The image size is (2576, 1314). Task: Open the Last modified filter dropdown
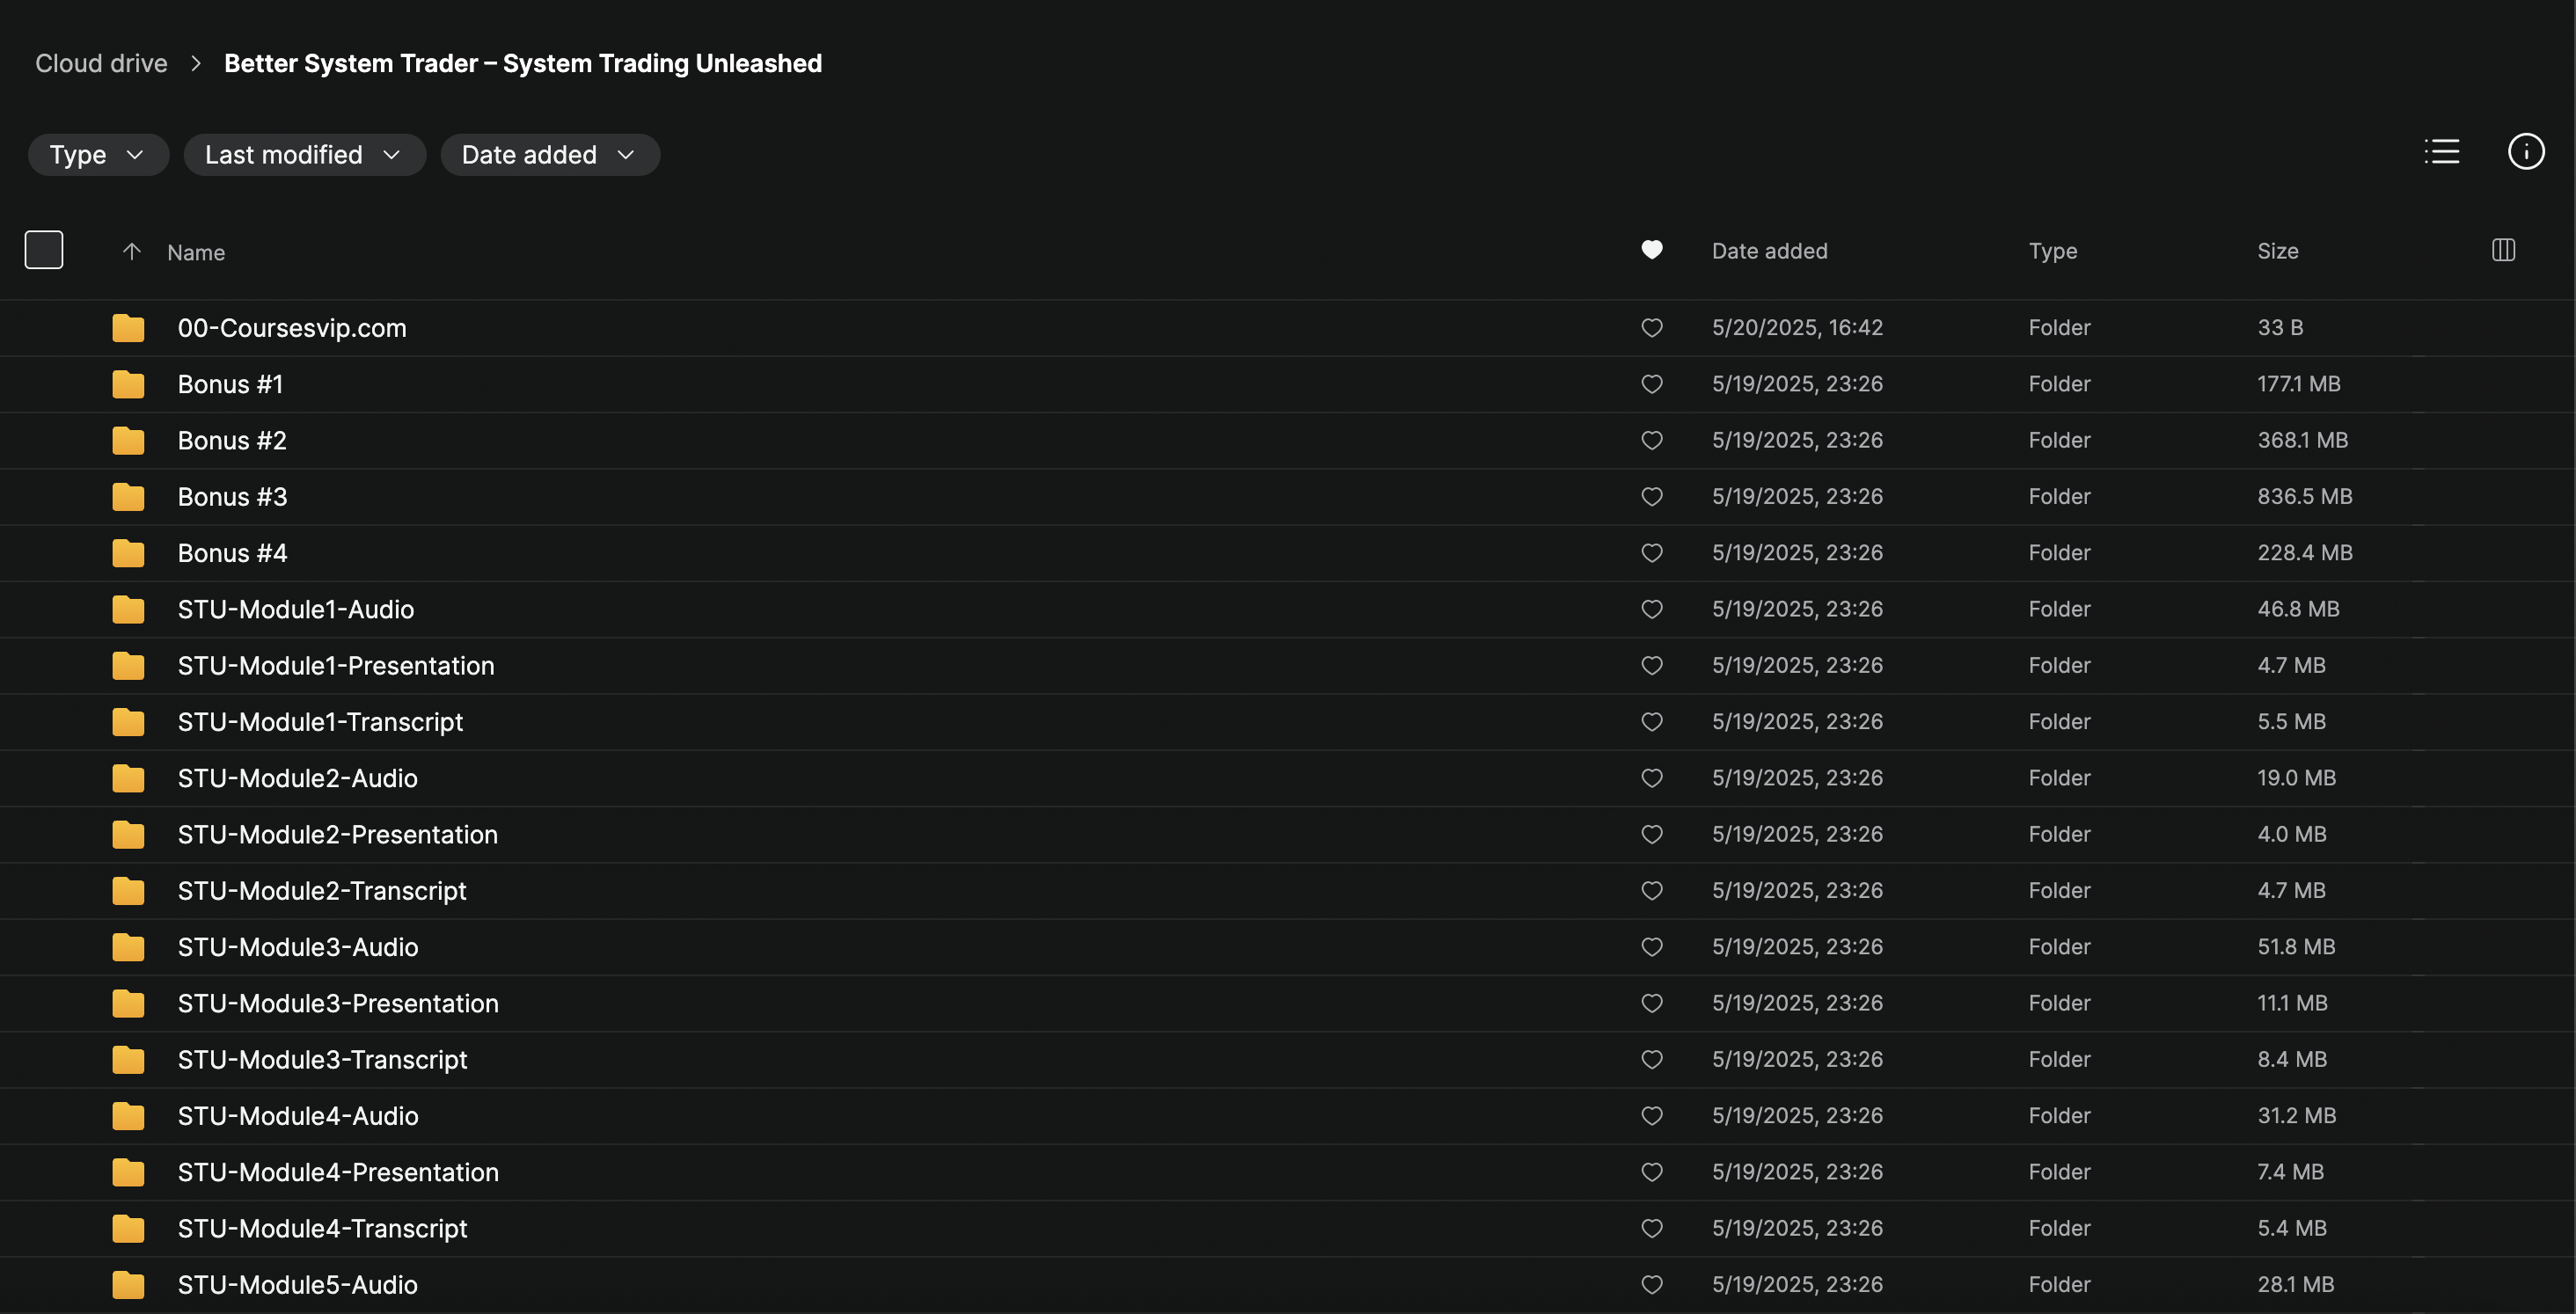304,155
